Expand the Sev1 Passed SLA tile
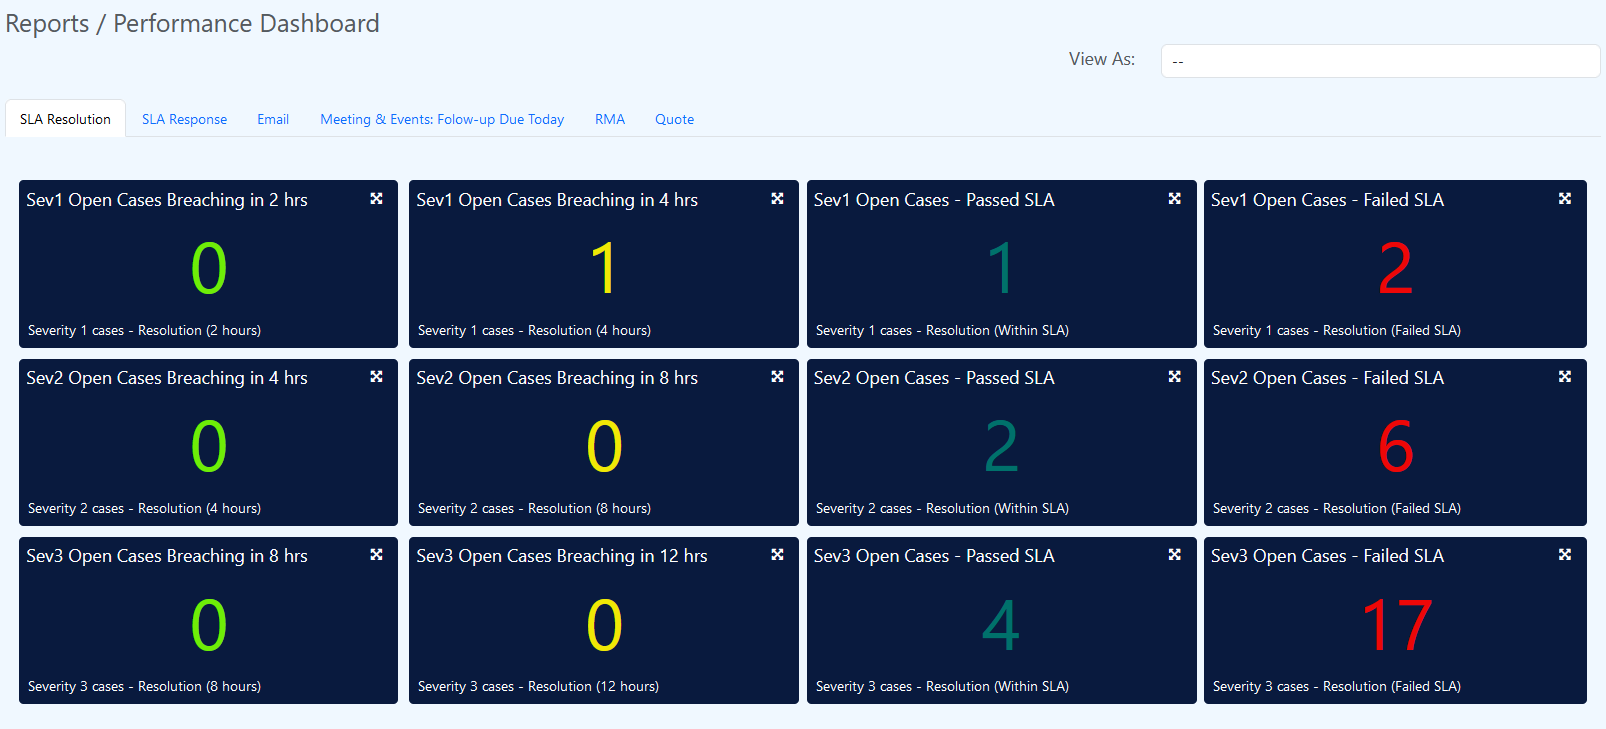The height and width of the screenshot is (729, 1606). point(1175,199)
